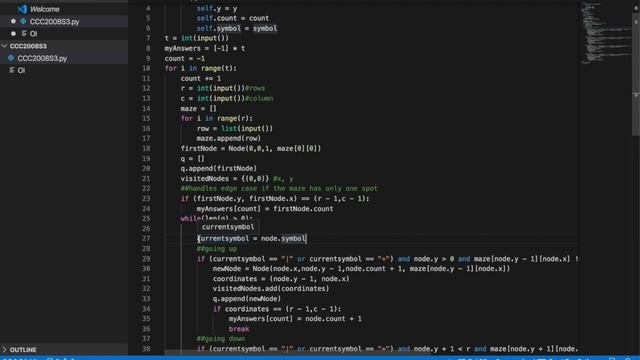The image size is (640, 360).
Task: Click the line 'for i in range(r):'
Action: pyautogui.click(x=217, y=118)
